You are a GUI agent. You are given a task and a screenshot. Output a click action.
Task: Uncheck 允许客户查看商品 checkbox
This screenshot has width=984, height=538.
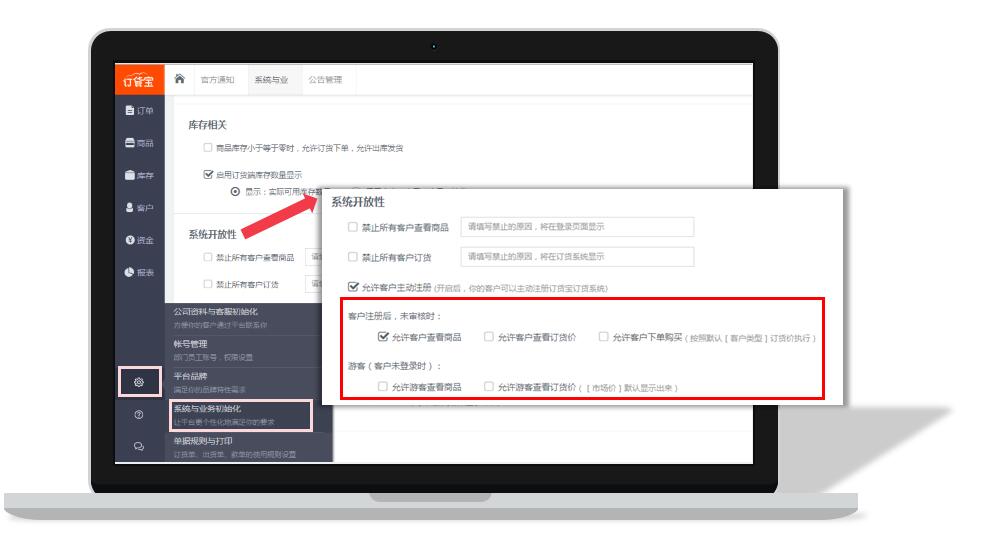[383, 336]
